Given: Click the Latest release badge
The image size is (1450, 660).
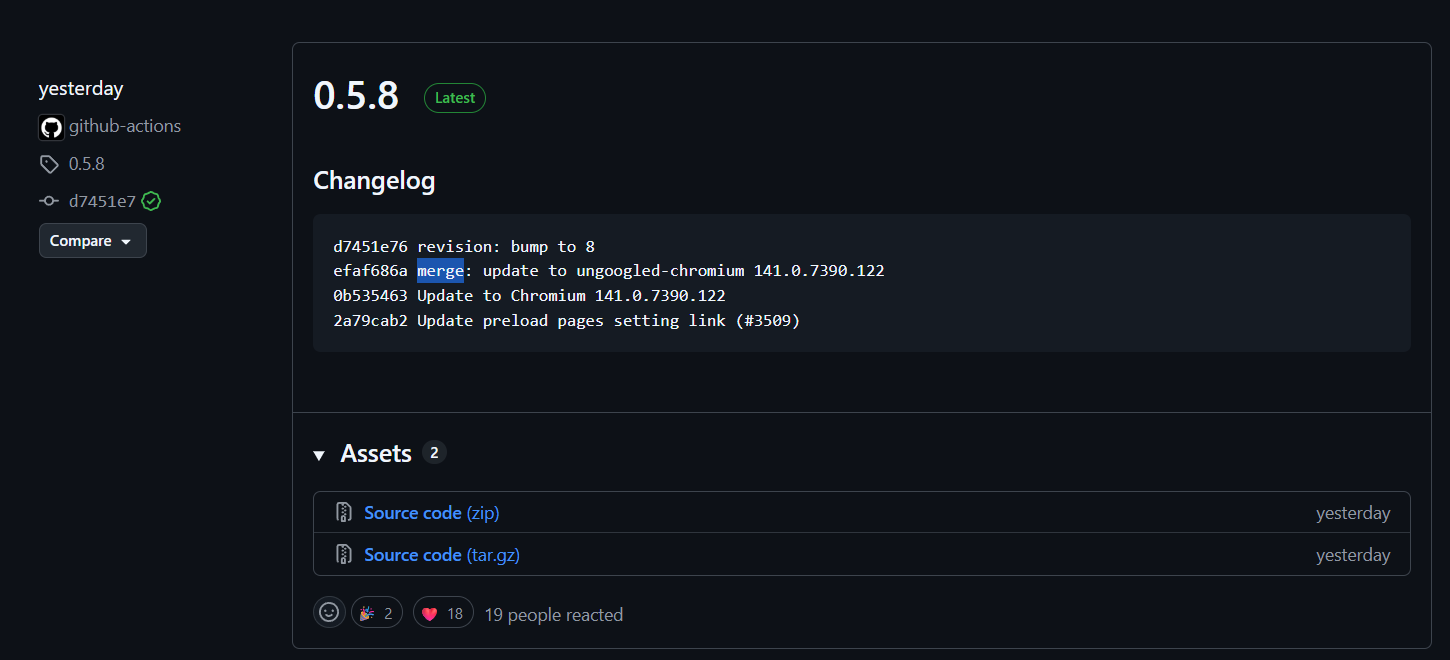Looking at the screenshot, I should [455, 98].
